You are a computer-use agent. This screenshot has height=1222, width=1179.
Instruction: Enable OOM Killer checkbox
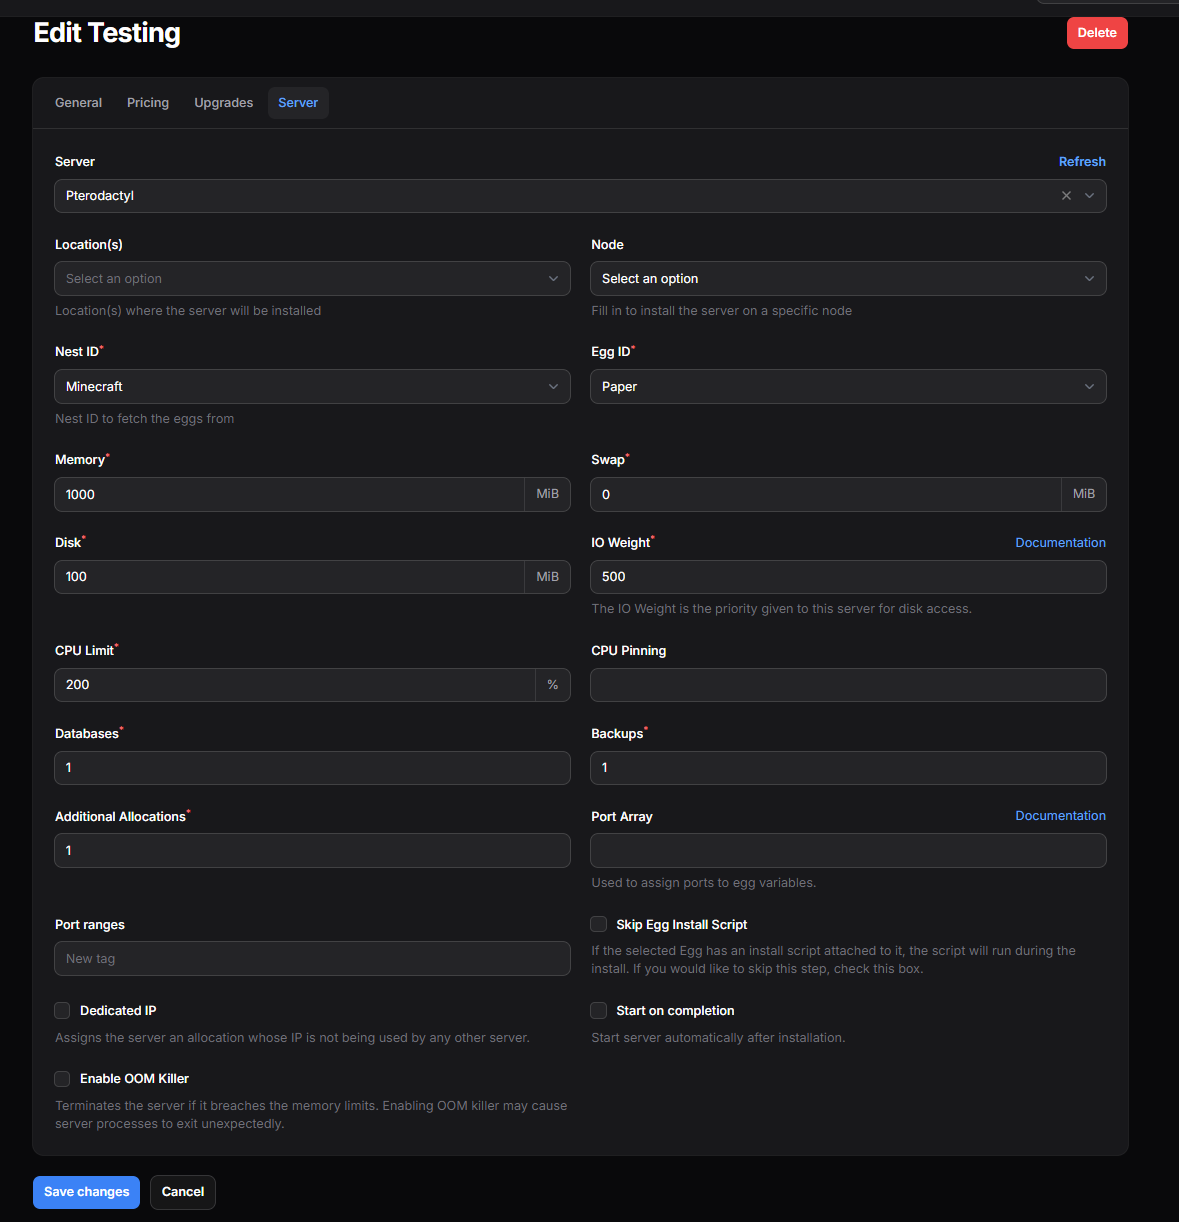coord(62,1079)
